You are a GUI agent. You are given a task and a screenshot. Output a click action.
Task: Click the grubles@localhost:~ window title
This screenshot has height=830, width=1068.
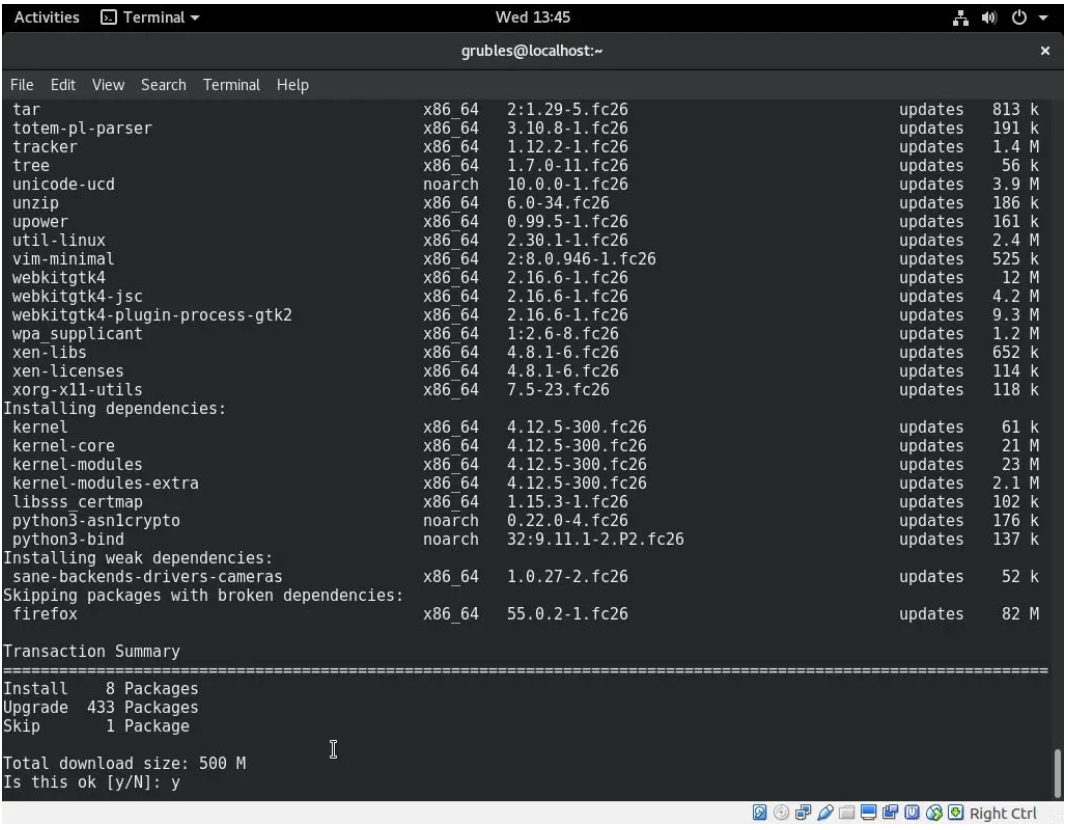pos(532,51)
